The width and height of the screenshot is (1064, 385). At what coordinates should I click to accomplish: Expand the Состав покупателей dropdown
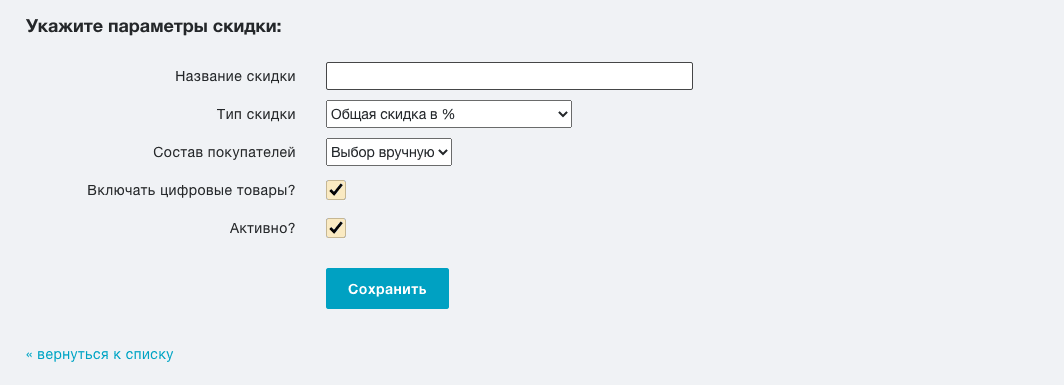(389, 152)
